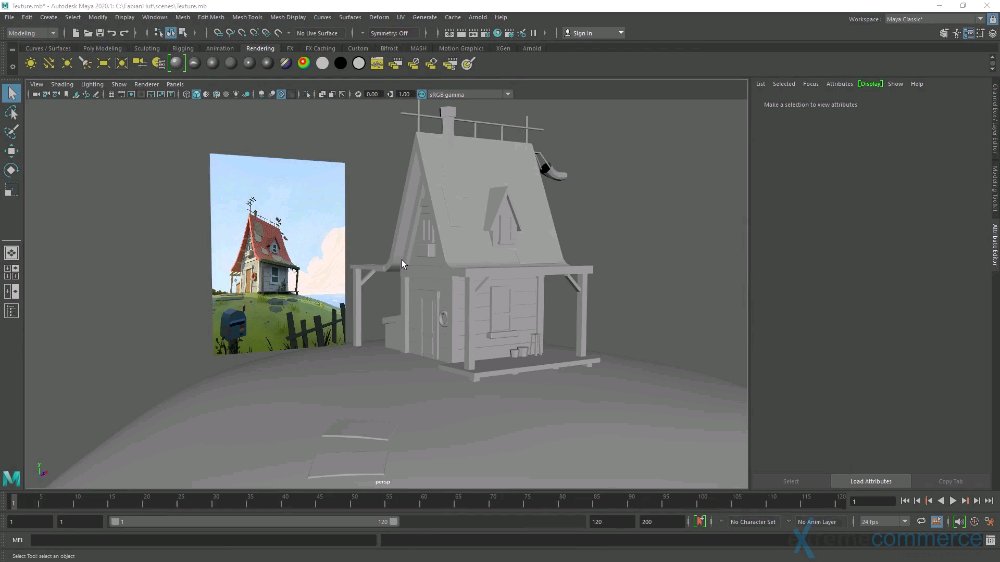Toggle the smooth shade all viewport icon

click(x=196, y=94)
